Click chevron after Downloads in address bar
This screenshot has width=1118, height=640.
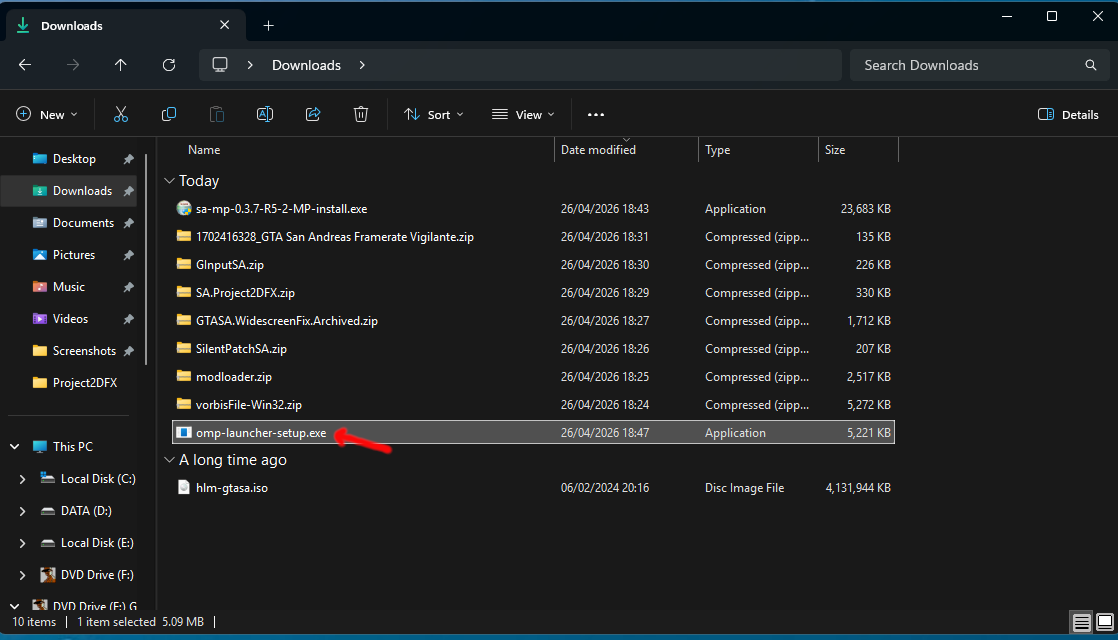[362, 65]
